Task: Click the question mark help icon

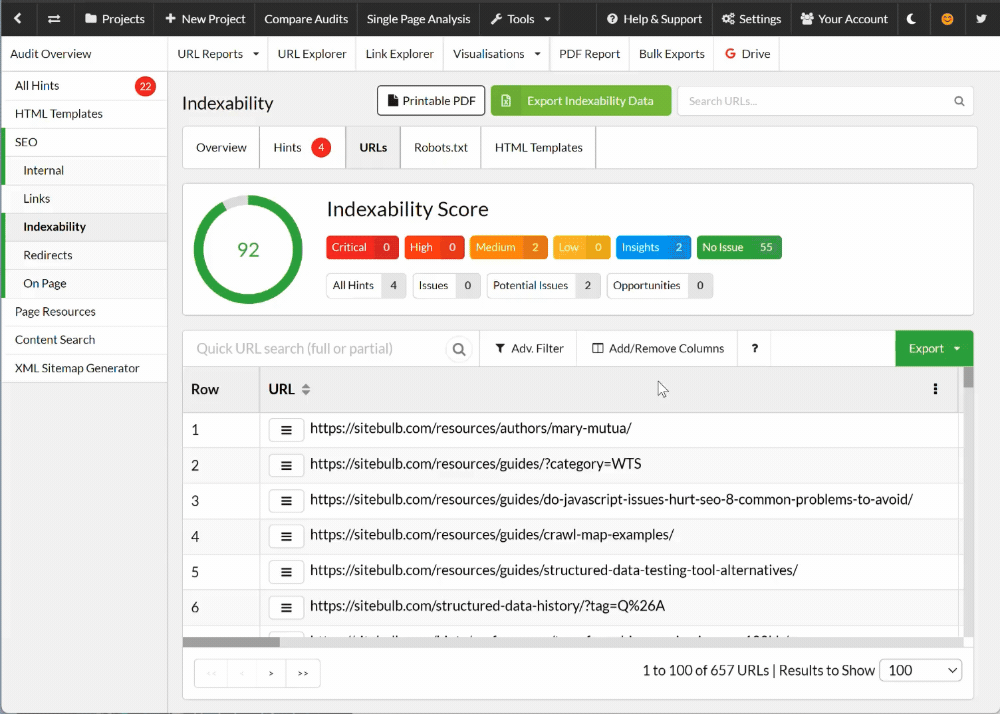Action: (x=754, y=349)
